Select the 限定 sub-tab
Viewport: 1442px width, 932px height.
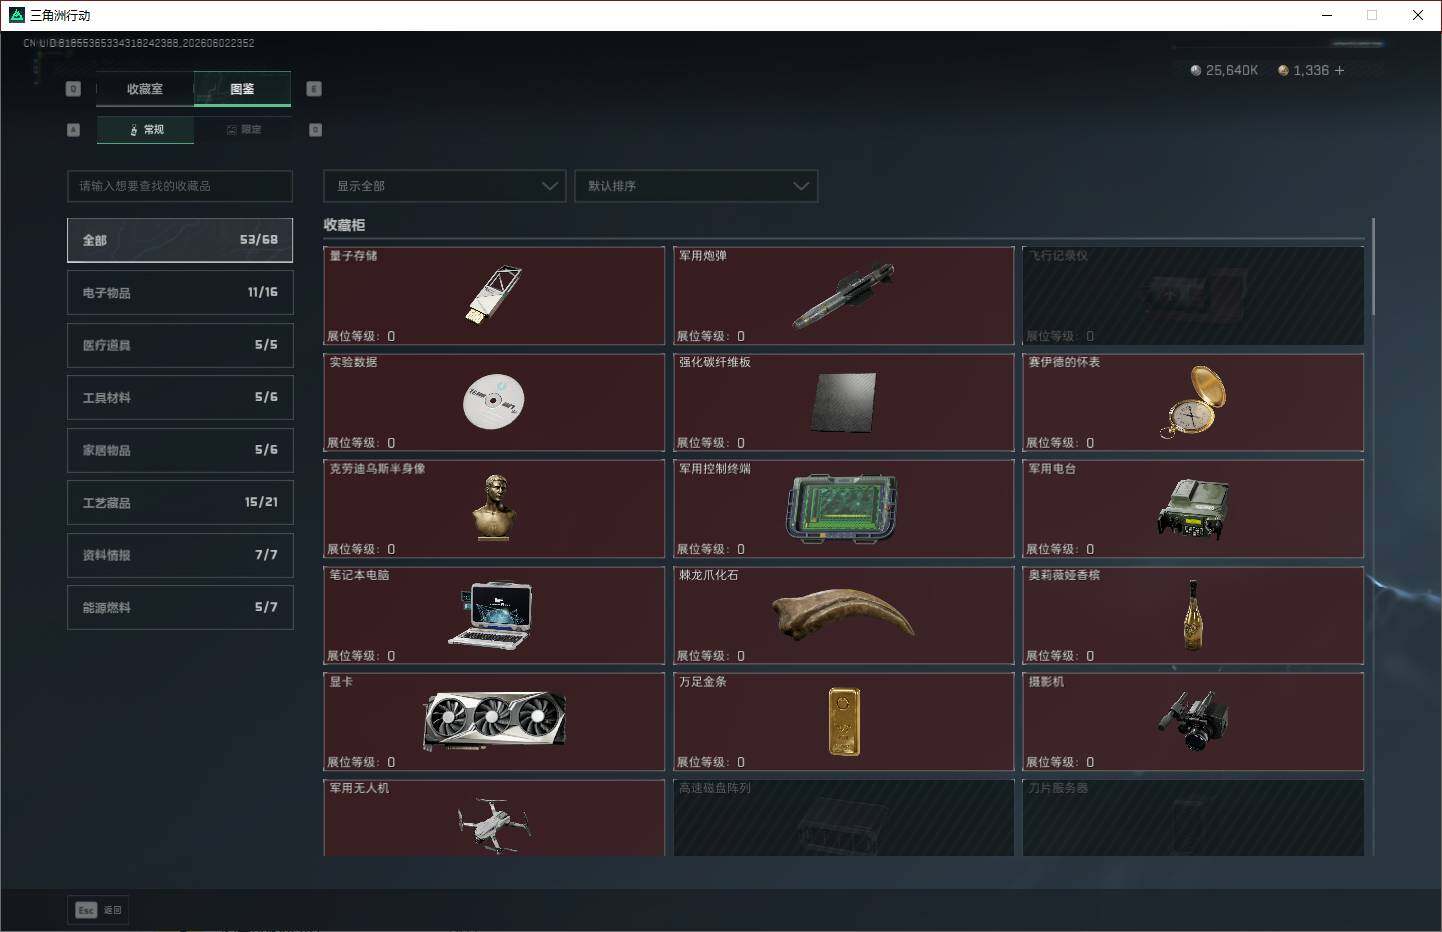(243, 130)
